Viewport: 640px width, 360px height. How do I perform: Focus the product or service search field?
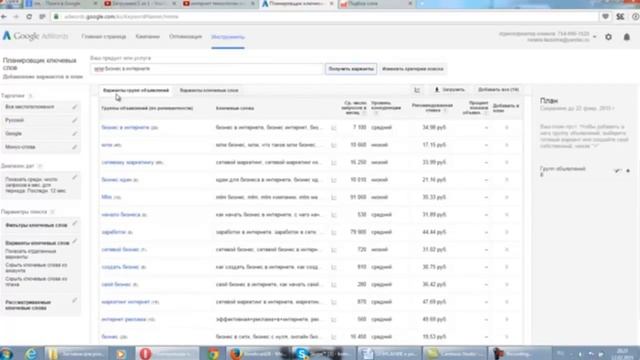point(207,69)
